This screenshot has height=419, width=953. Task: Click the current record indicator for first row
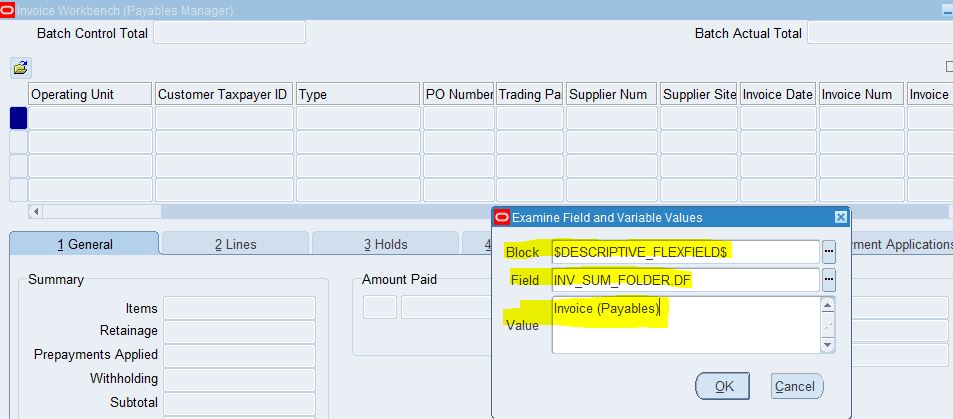pyautogui.click(x=18, y=118)
